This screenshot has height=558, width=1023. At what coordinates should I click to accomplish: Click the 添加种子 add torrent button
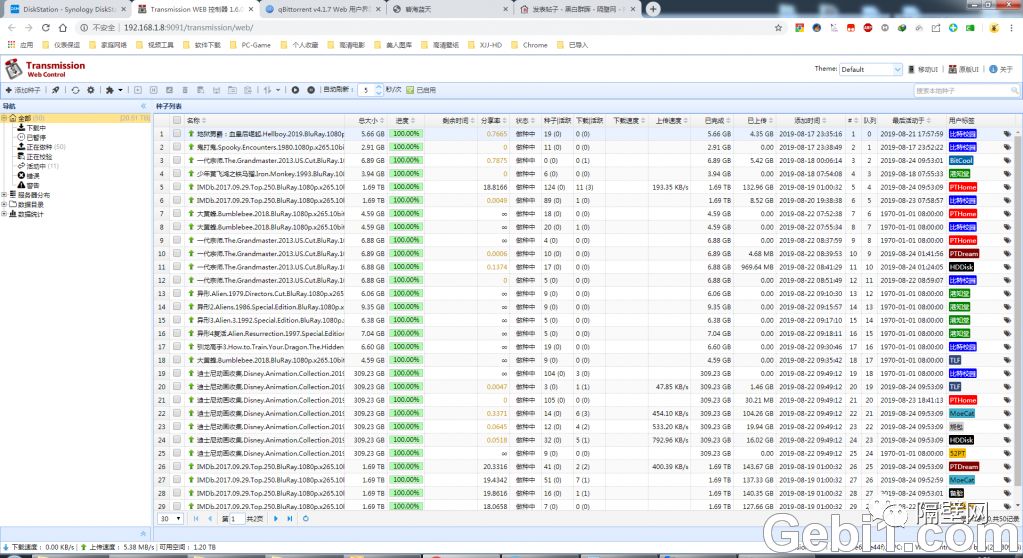(23, 90)
